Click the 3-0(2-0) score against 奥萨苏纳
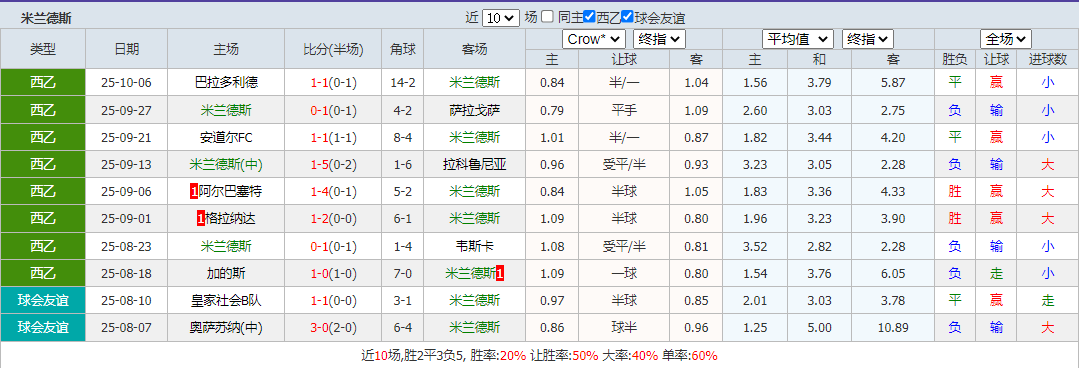 click(x=334, y=328)
